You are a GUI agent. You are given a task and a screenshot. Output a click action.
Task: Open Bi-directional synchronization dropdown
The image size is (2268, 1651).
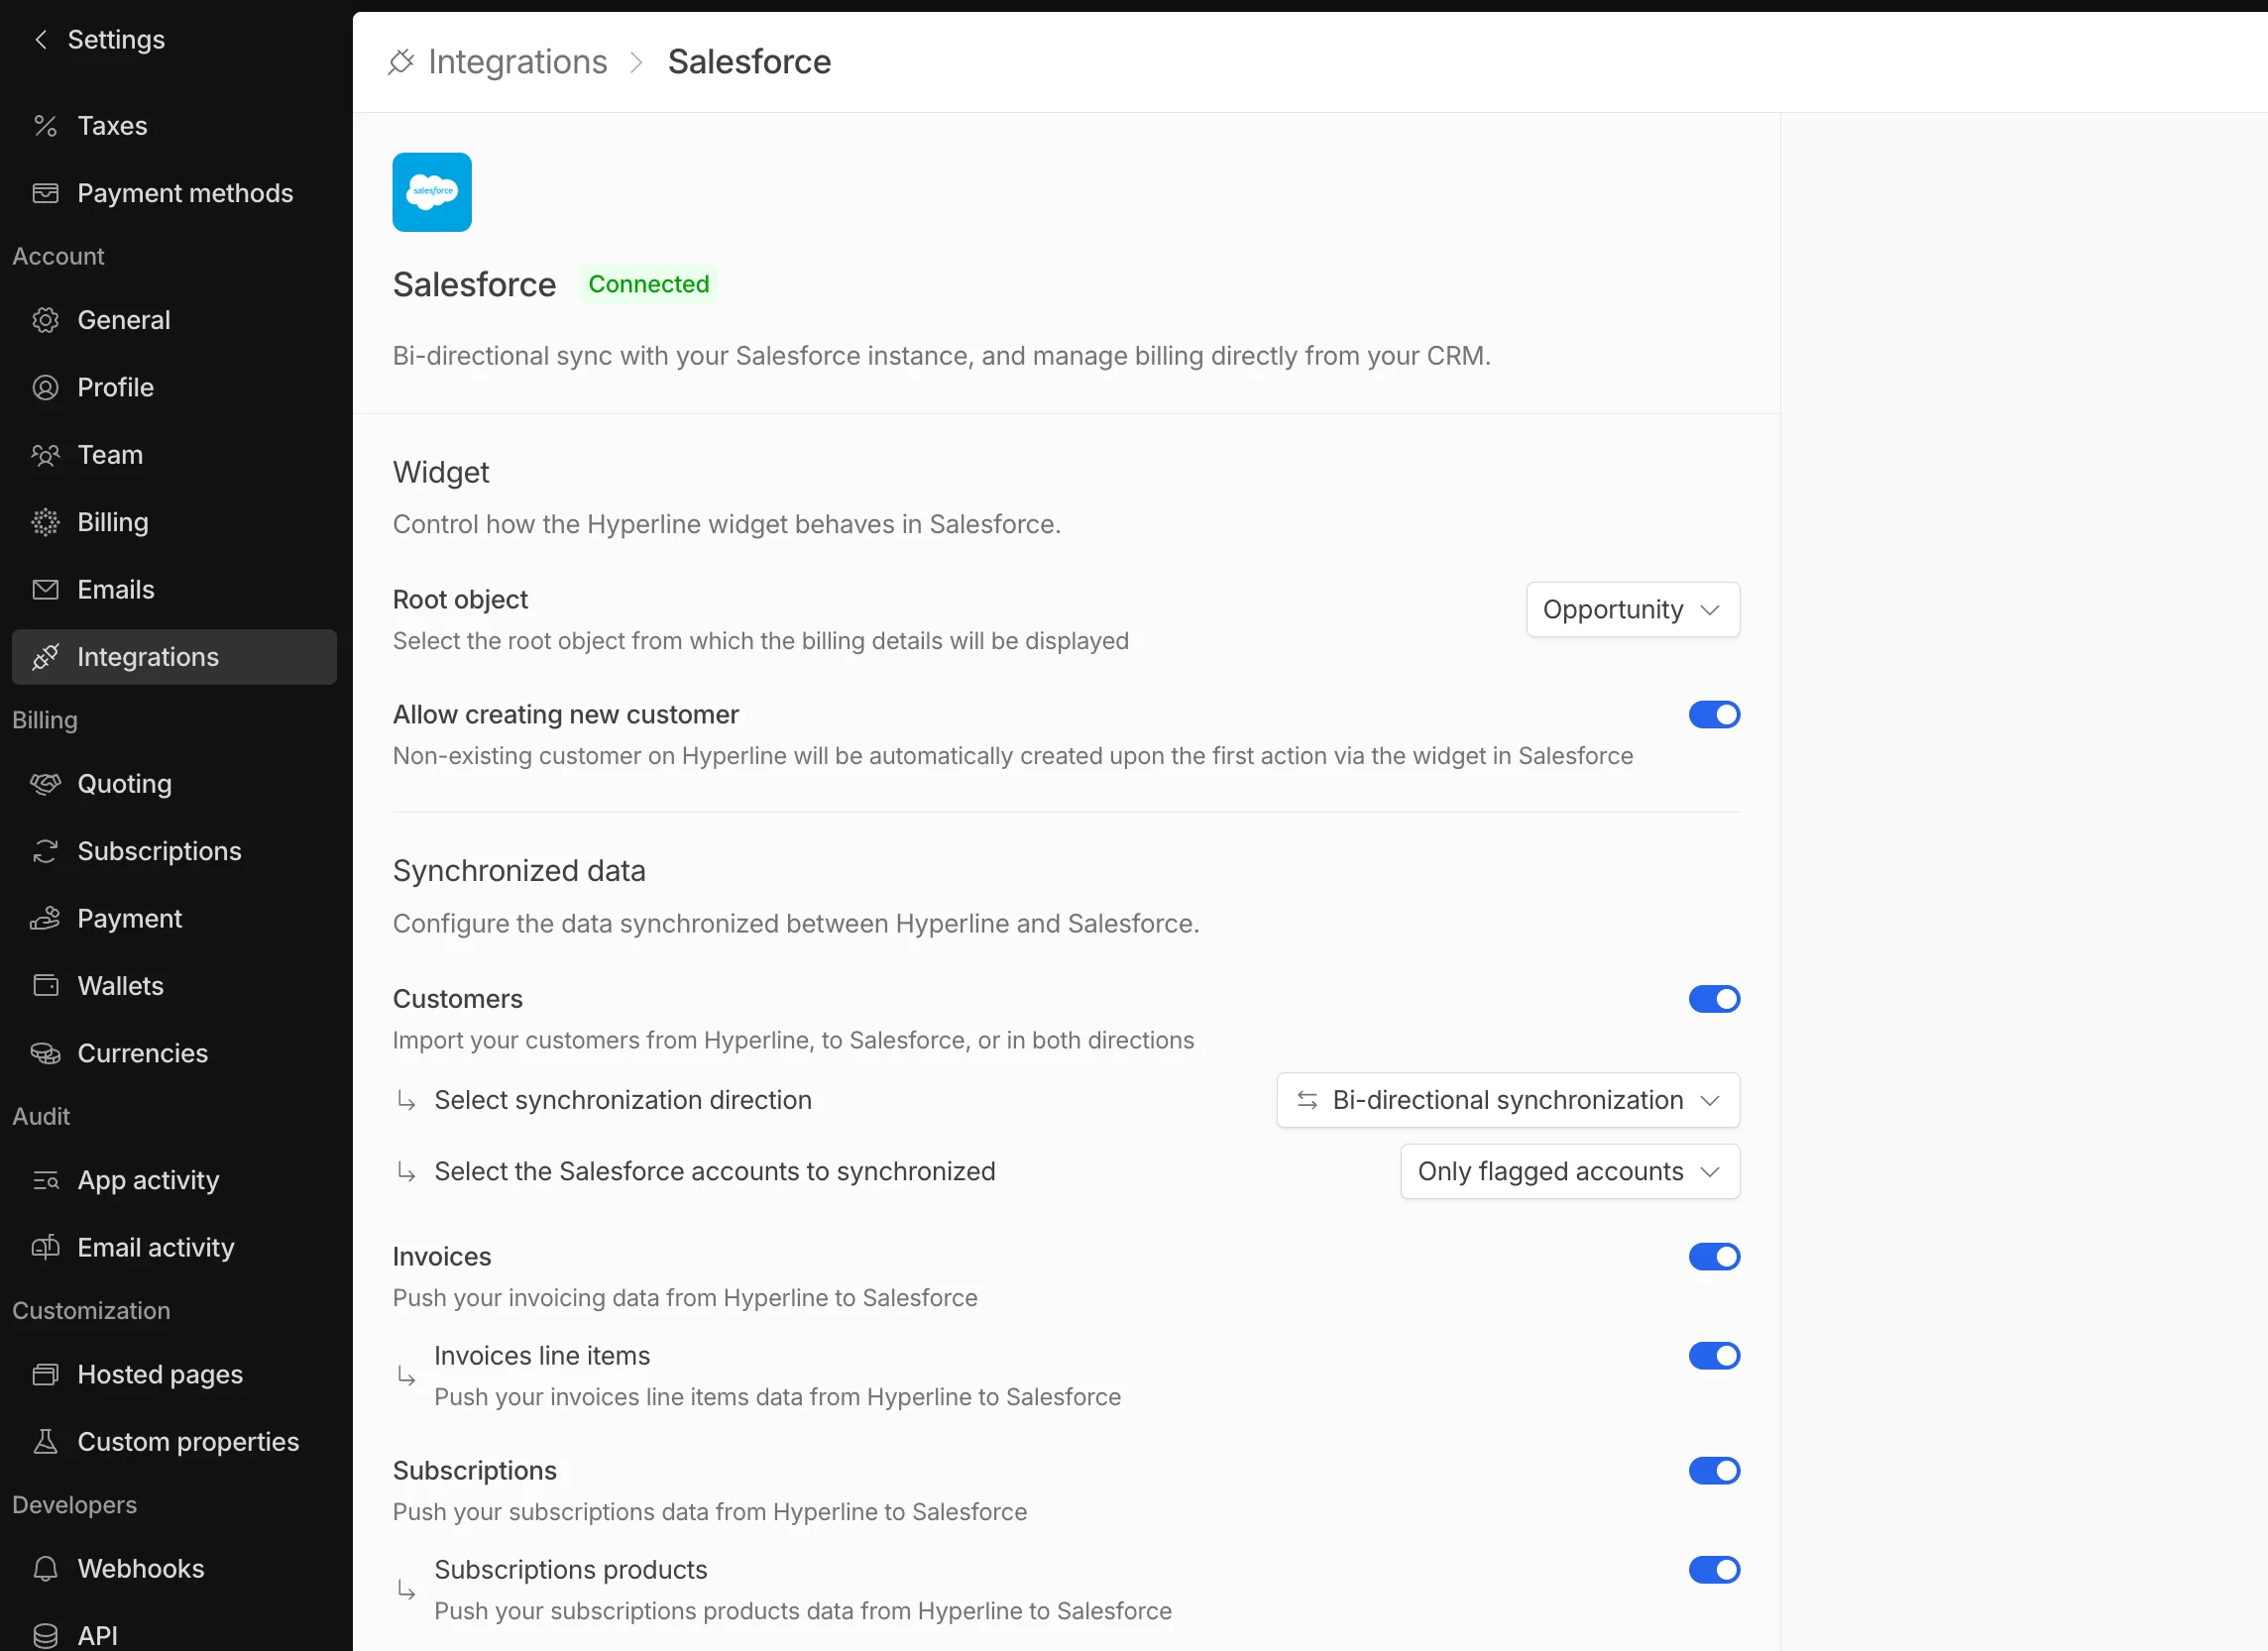pyautogui.click(x=1508, y=1100)
